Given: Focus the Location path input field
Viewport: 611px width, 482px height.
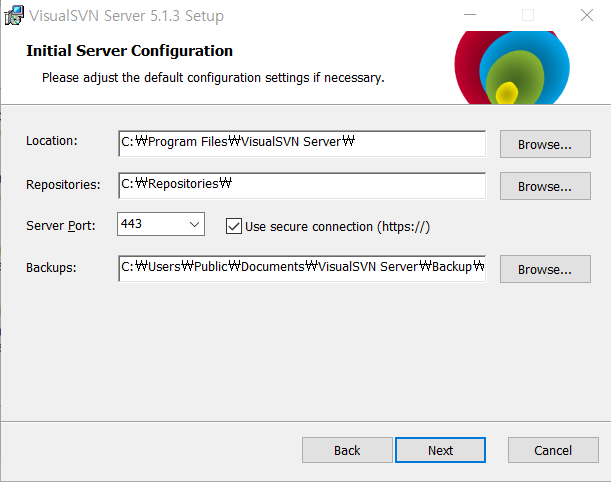Looking at the screenshot, I should 302,144.
